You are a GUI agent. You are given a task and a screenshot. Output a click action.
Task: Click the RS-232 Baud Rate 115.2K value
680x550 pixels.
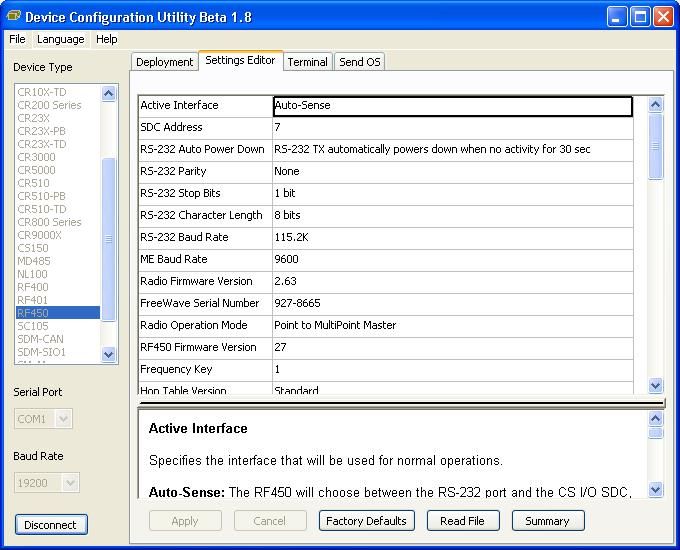click(x=452, y=238)
